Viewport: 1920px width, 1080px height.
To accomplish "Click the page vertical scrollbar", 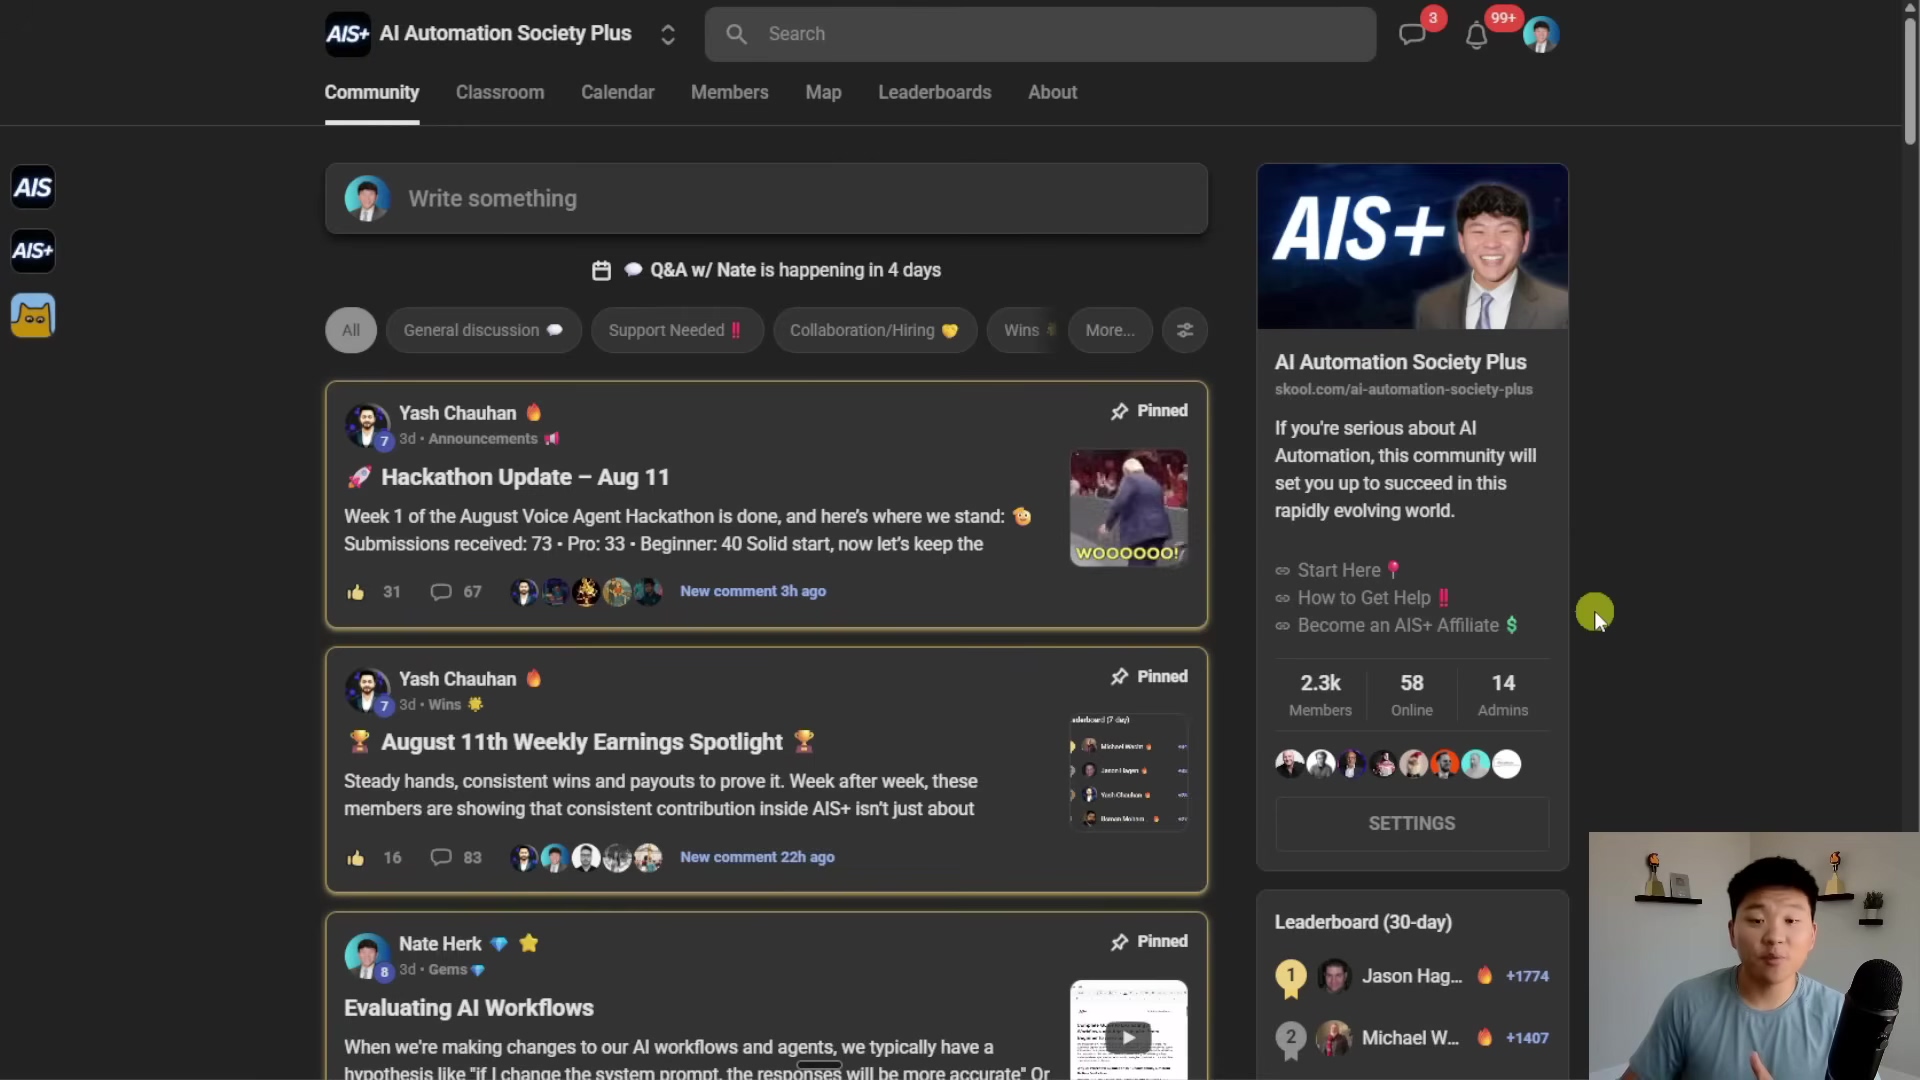I will [x=1910, y=80].
